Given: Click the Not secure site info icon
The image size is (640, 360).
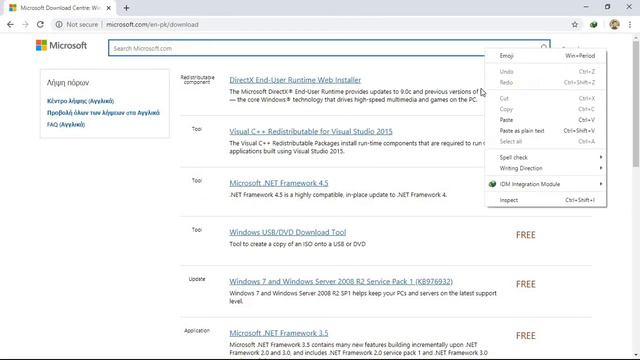Looking at the screenshot, I should (x=59, y=24).
